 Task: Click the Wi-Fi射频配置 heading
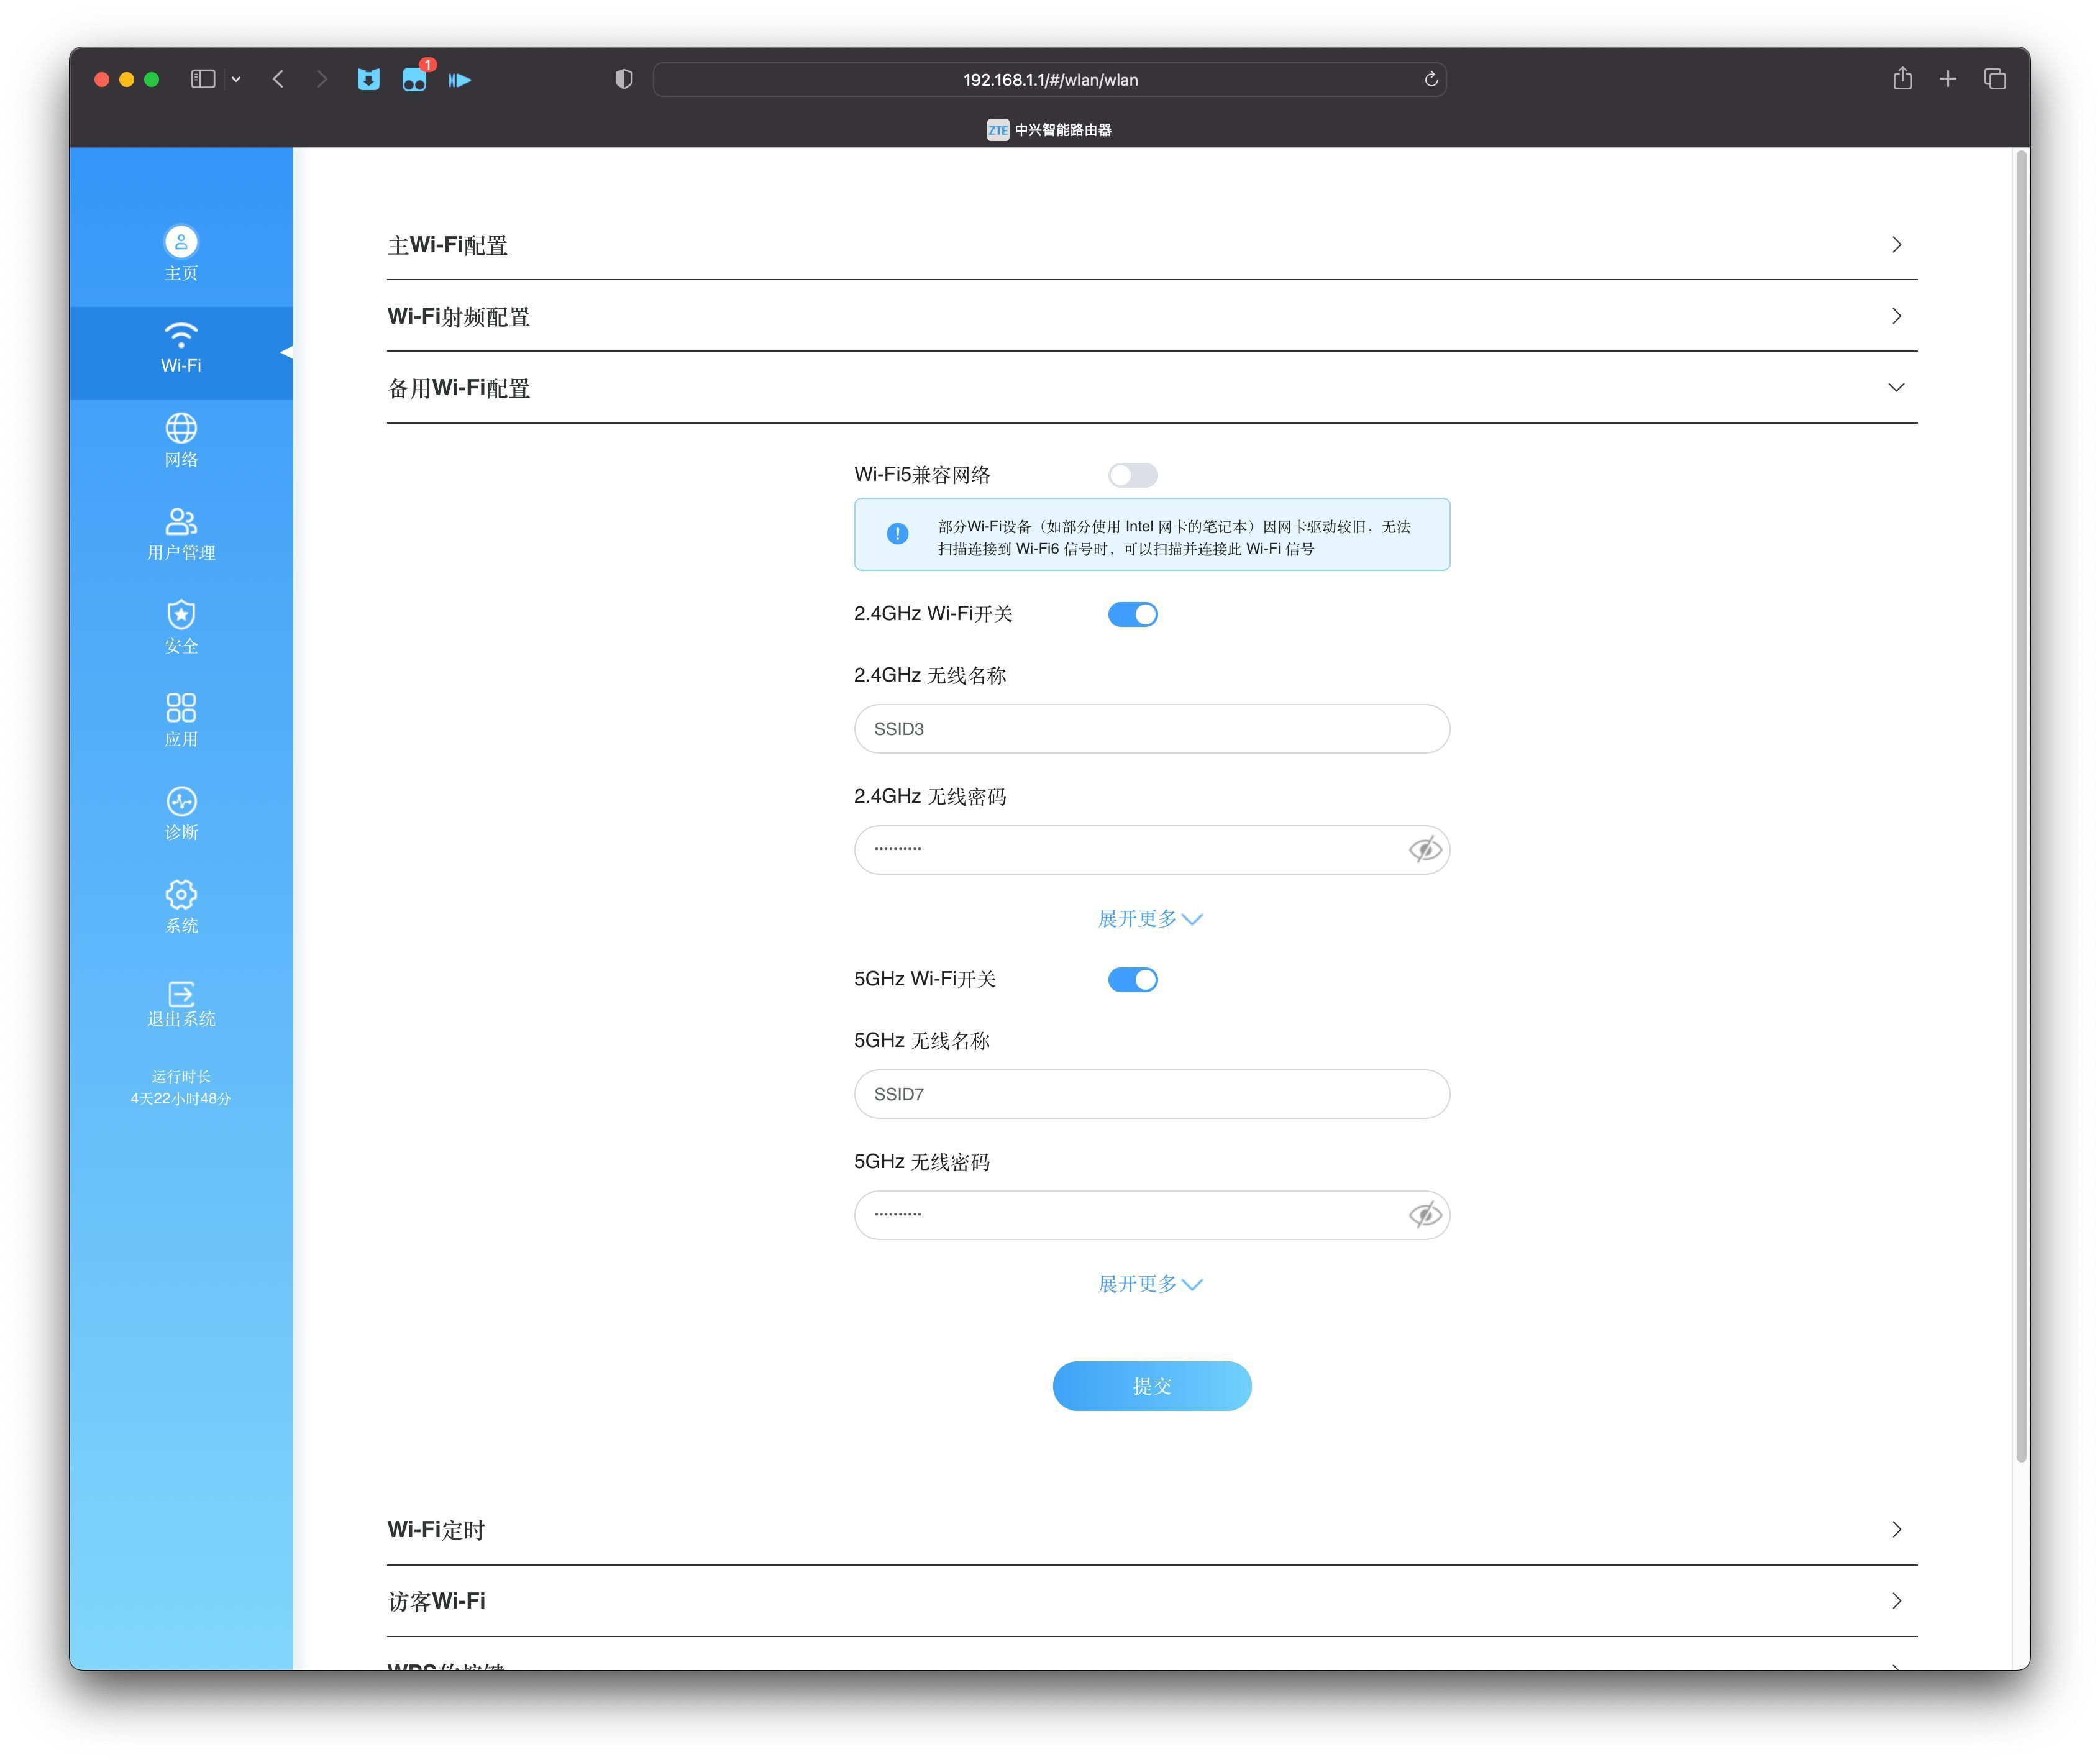(458, 316)
